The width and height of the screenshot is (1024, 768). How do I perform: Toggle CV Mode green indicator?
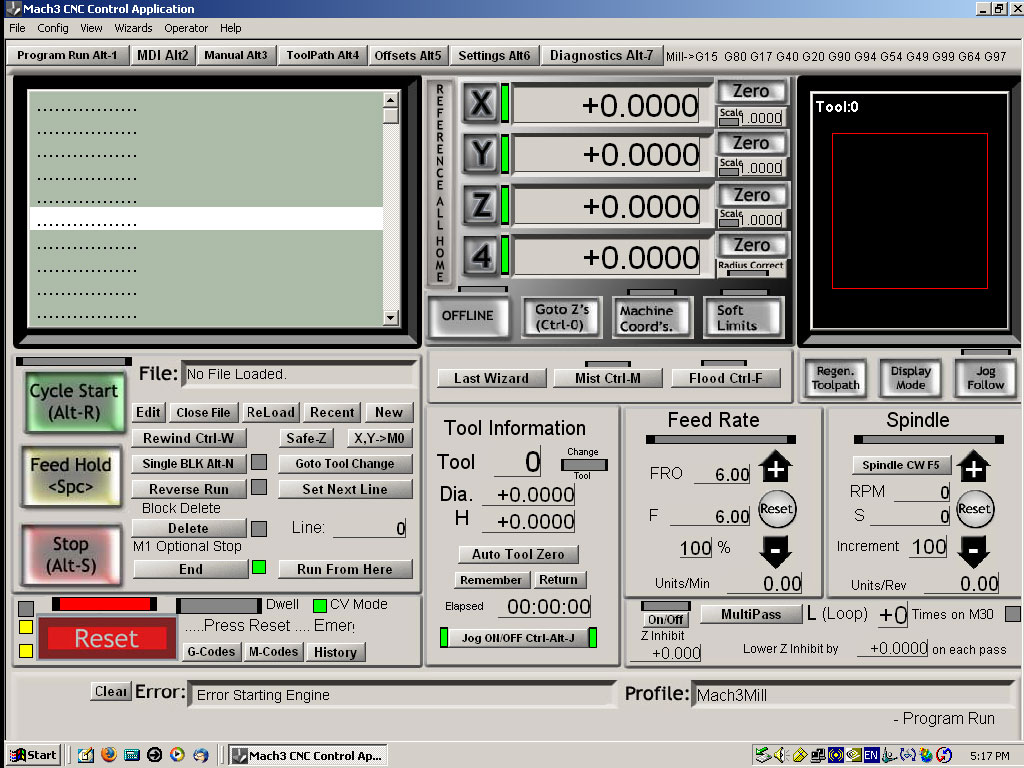click(320, 605)
